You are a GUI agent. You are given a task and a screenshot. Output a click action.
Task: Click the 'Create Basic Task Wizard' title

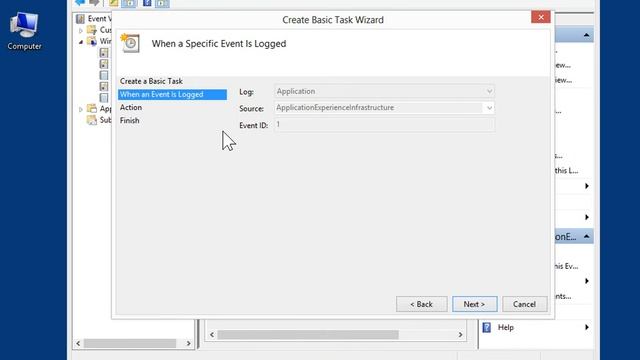tap(333, 20)
